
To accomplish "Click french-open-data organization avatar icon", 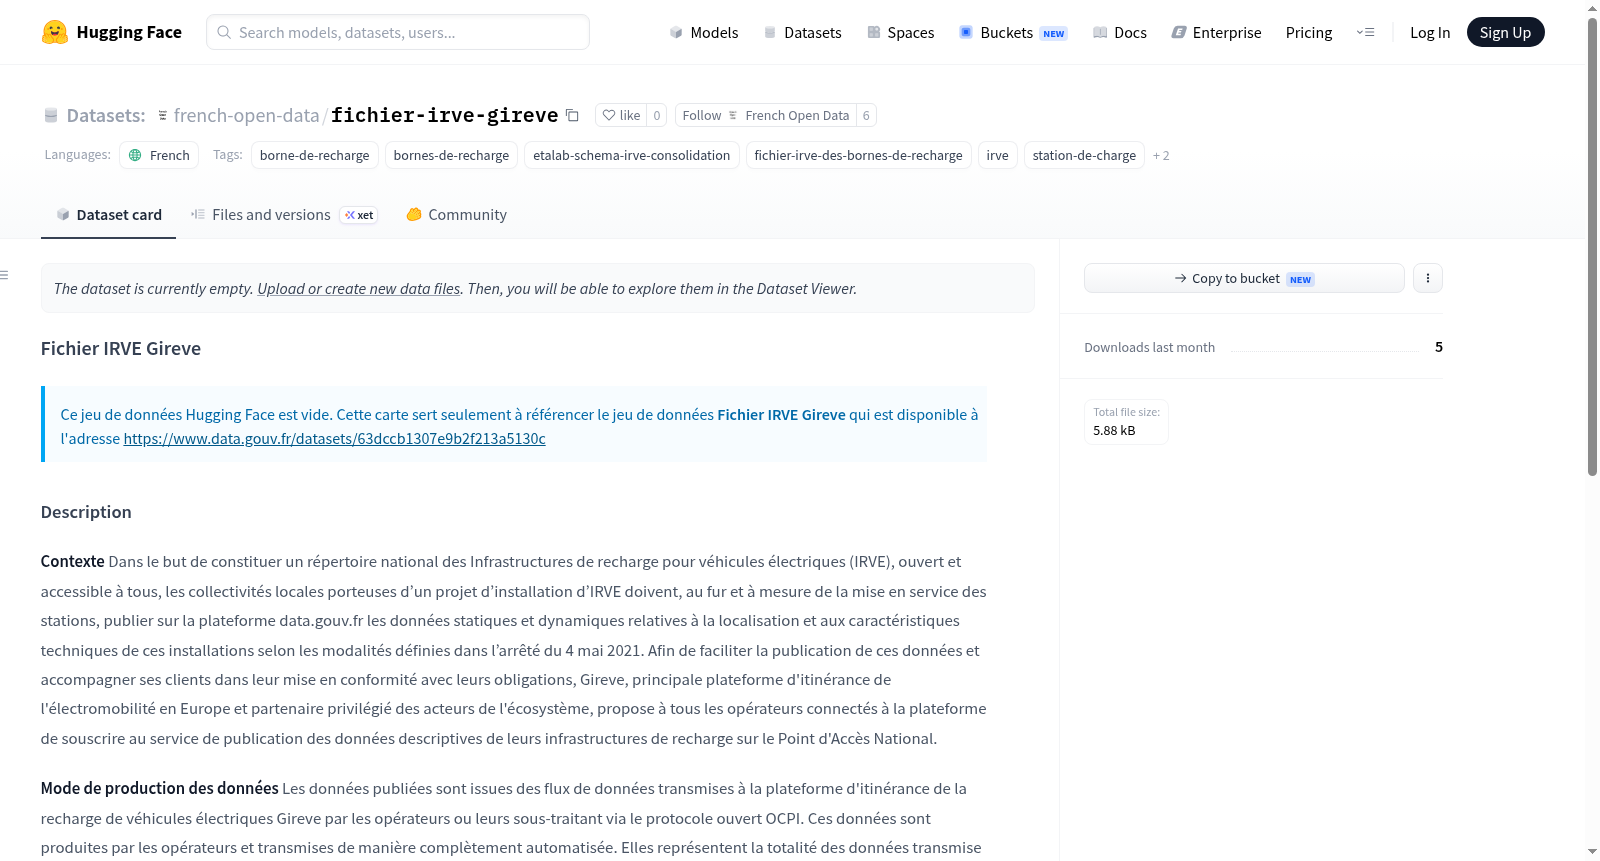I will pos(163,116).
